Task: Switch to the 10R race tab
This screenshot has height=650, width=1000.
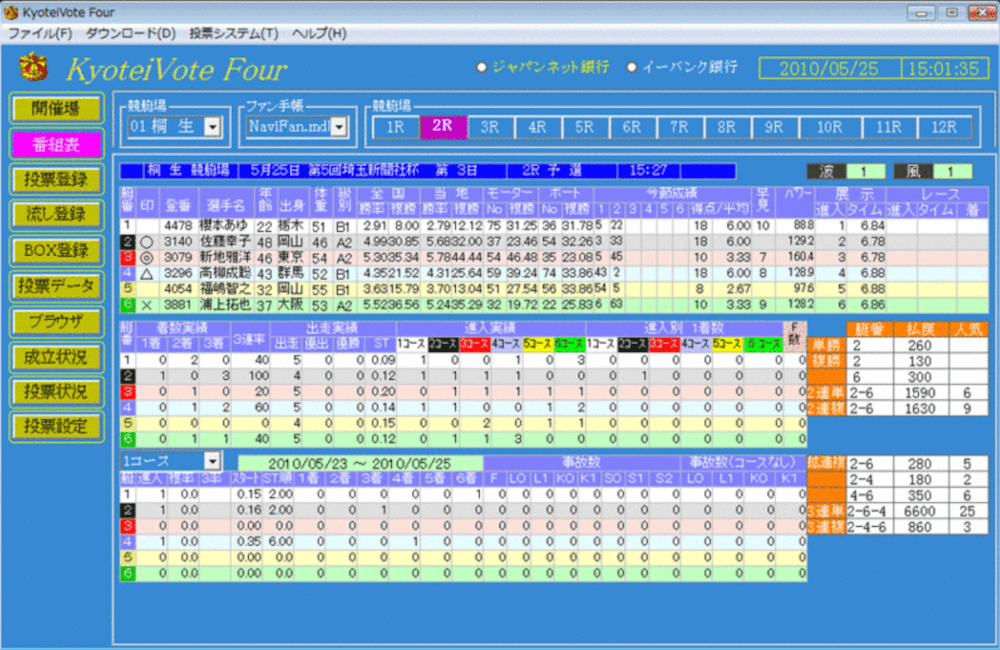Action: pos(829,127)
